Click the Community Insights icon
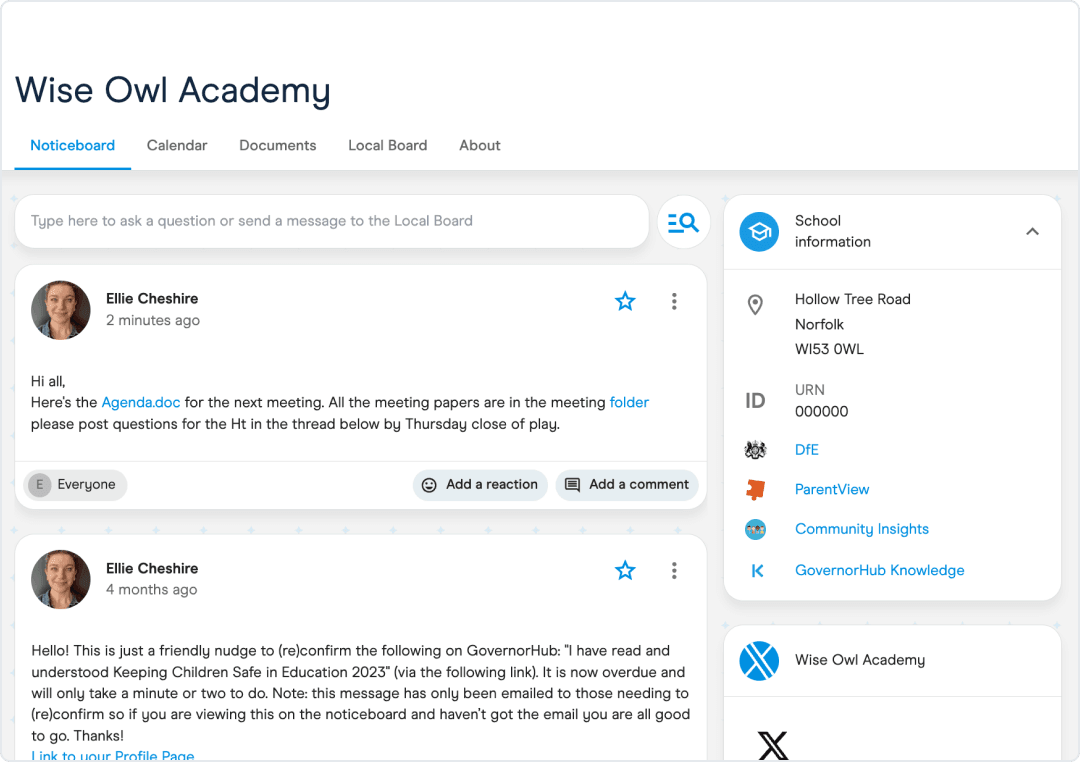 pos(756,529)
